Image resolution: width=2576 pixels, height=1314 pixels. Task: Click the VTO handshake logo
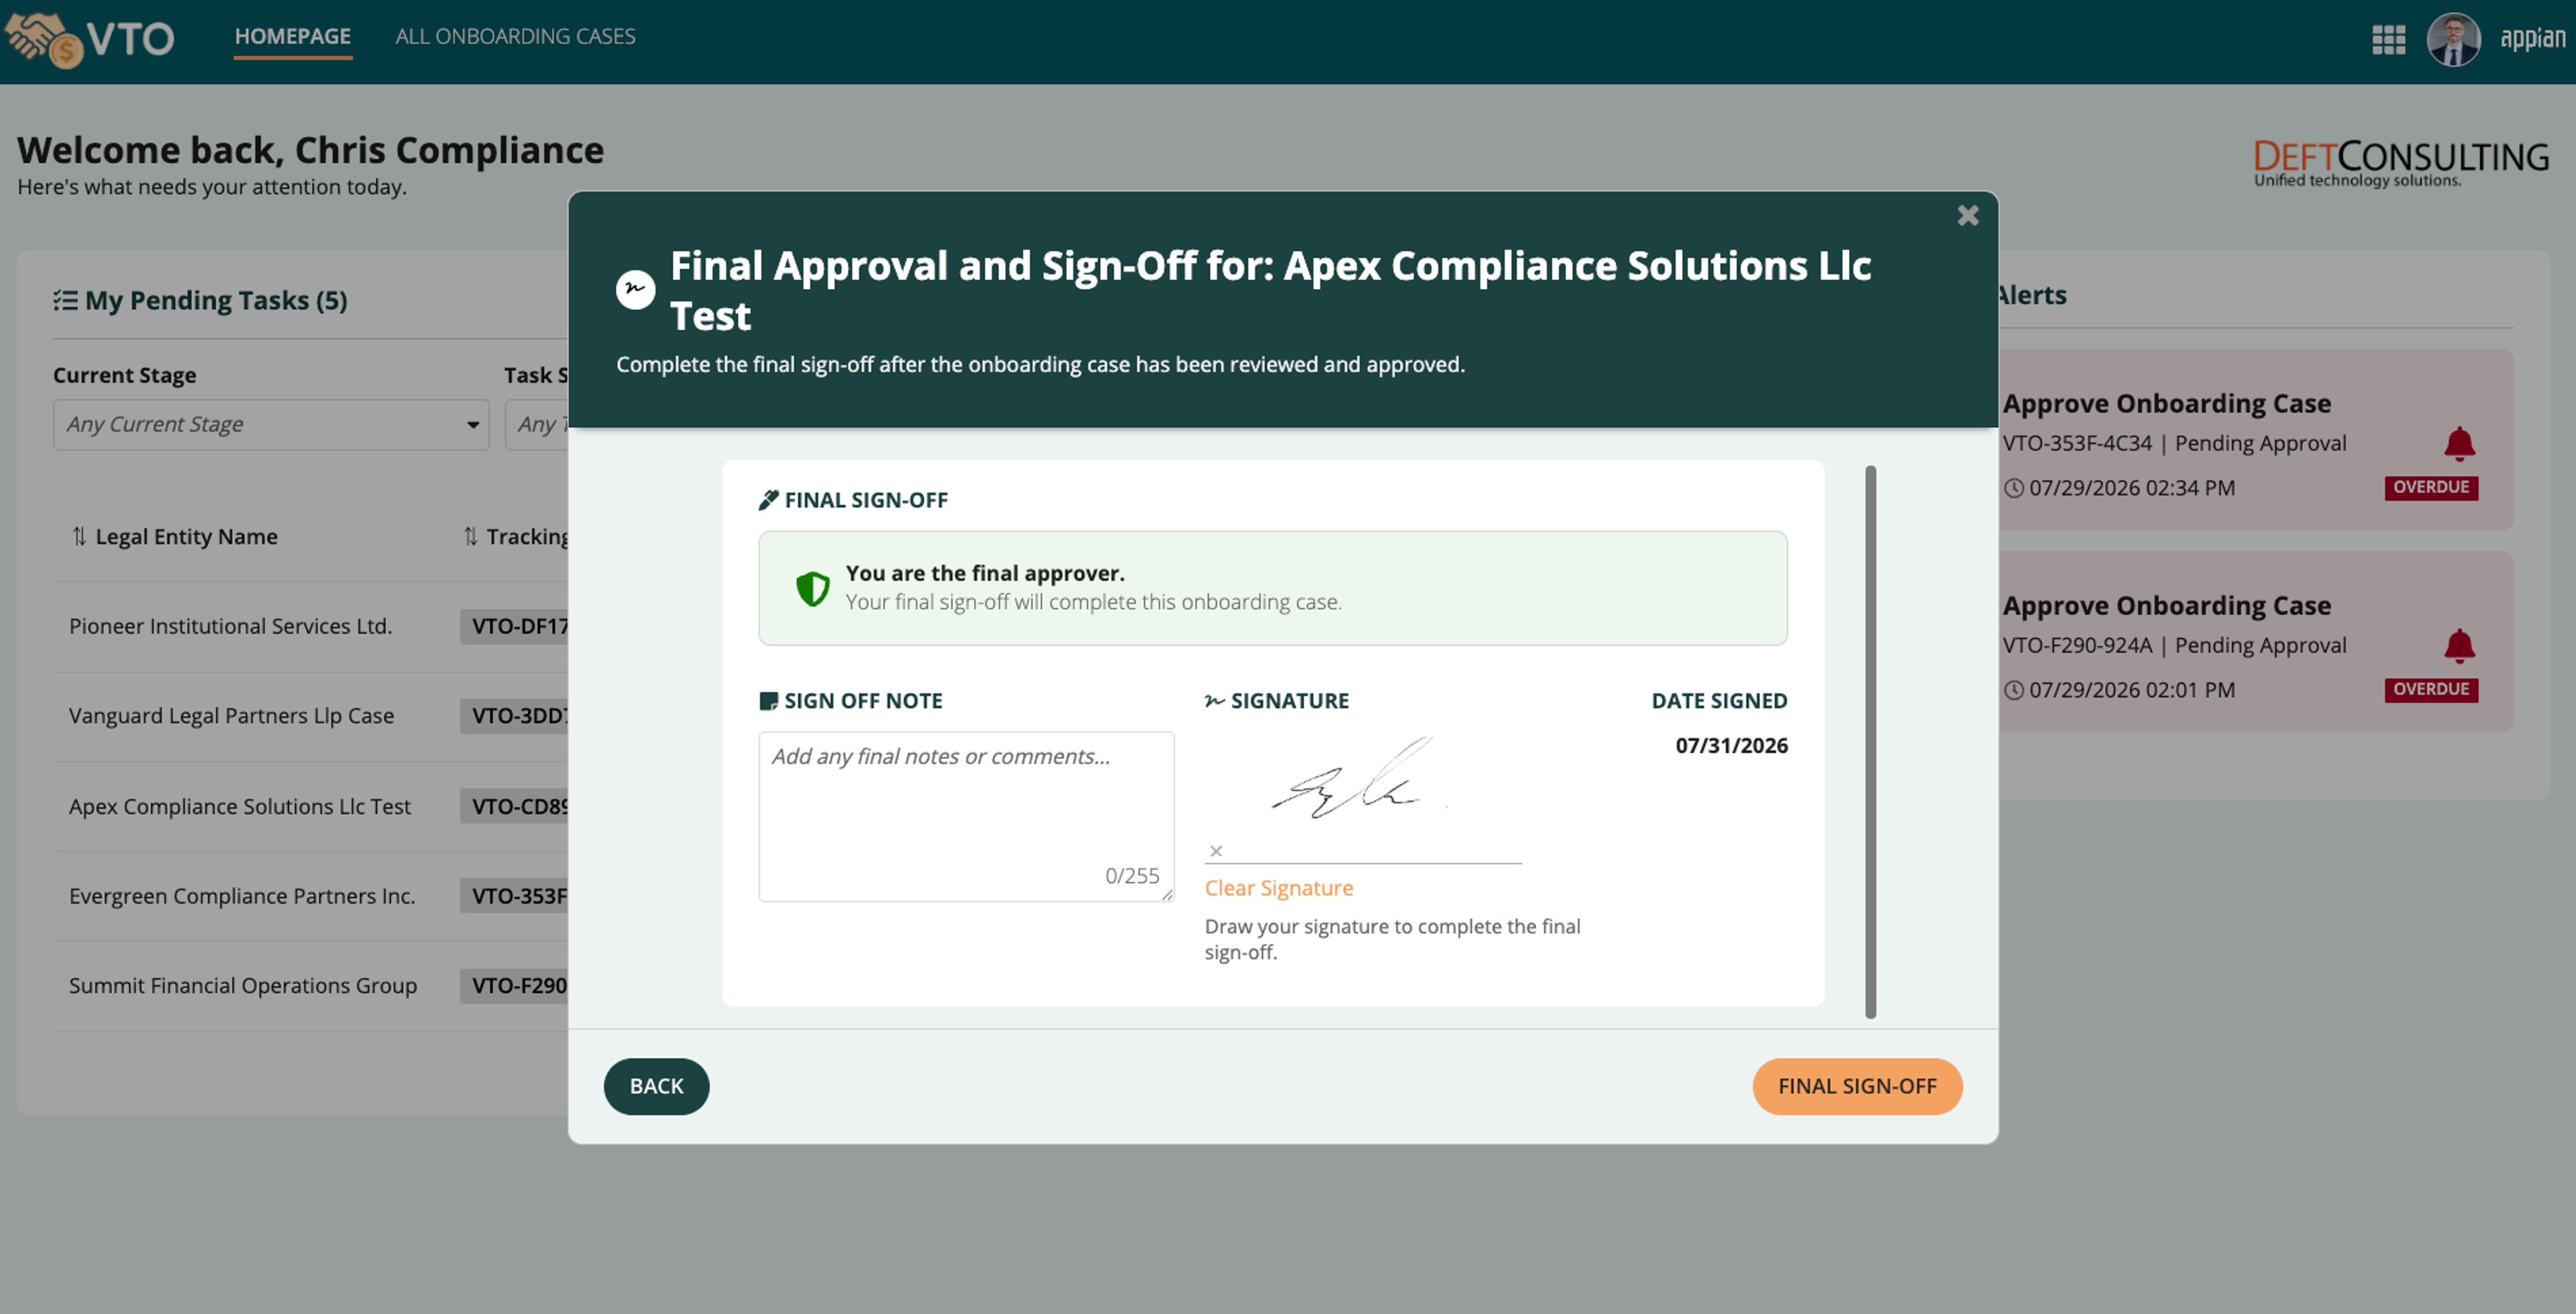coord(90,39)
